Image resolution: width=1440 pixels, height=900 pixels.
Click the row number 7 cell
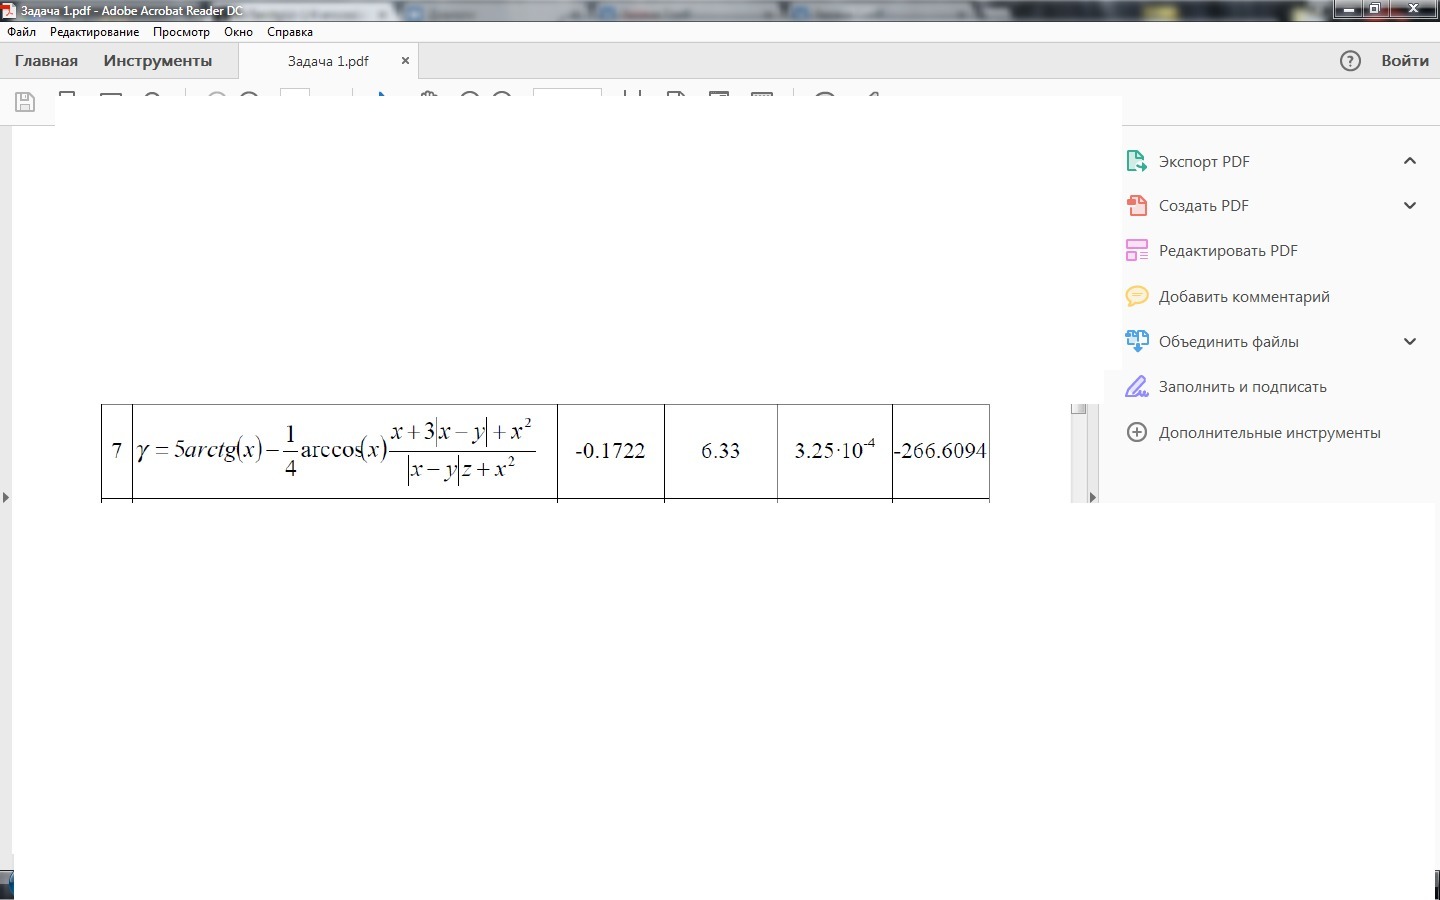tap(117, 451)
